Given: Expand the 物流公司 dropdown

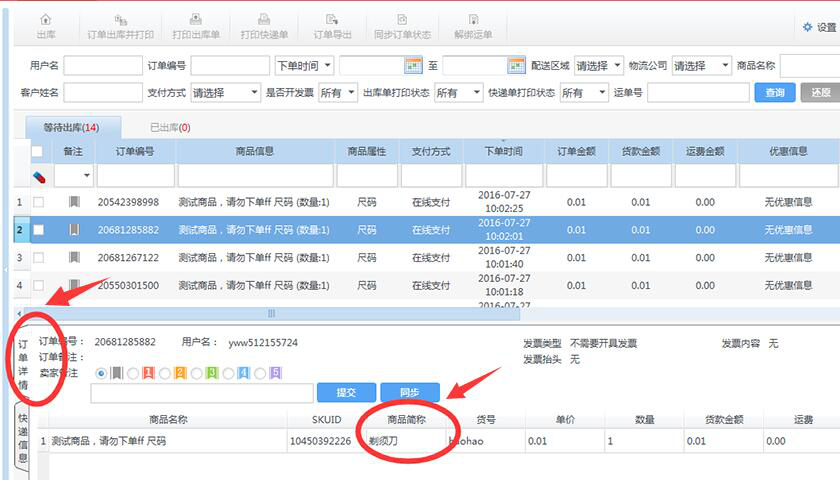Looking at the screenshot, I should 701,66.
